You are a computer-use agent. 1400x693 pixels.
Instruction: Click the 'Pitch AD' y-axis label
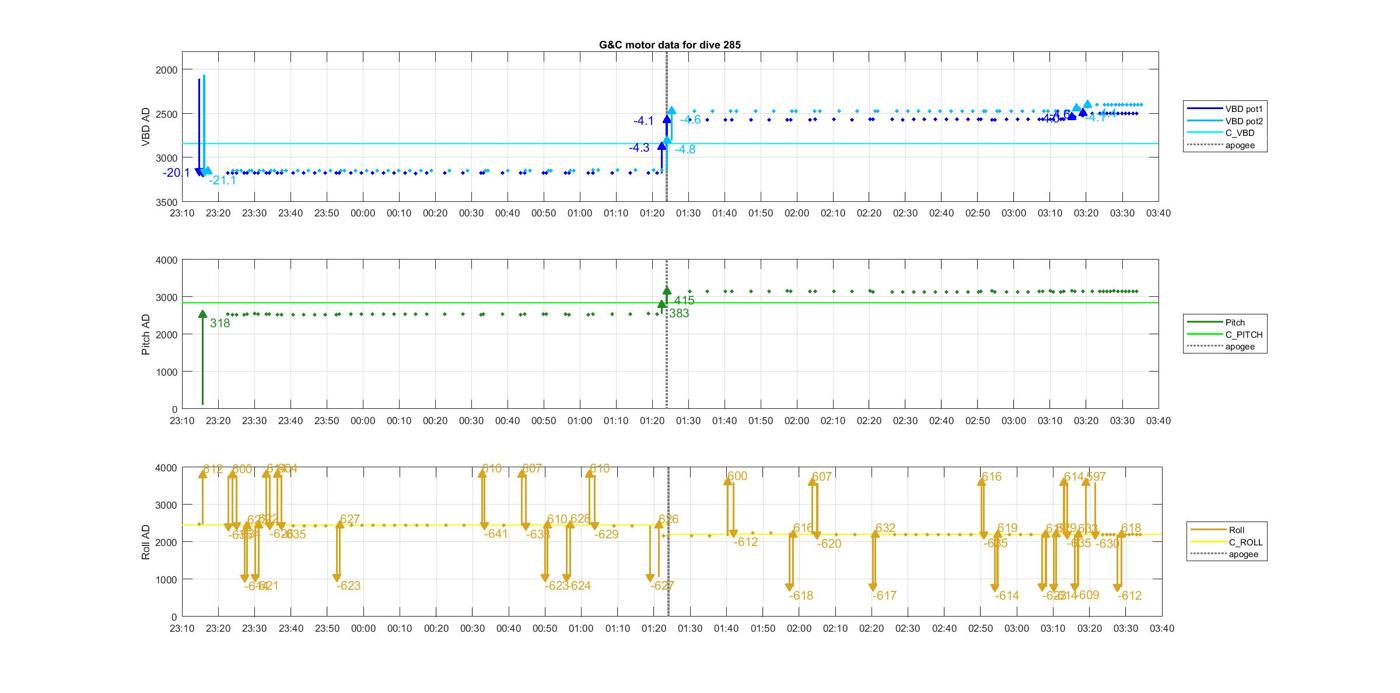[x=147, y=335]
